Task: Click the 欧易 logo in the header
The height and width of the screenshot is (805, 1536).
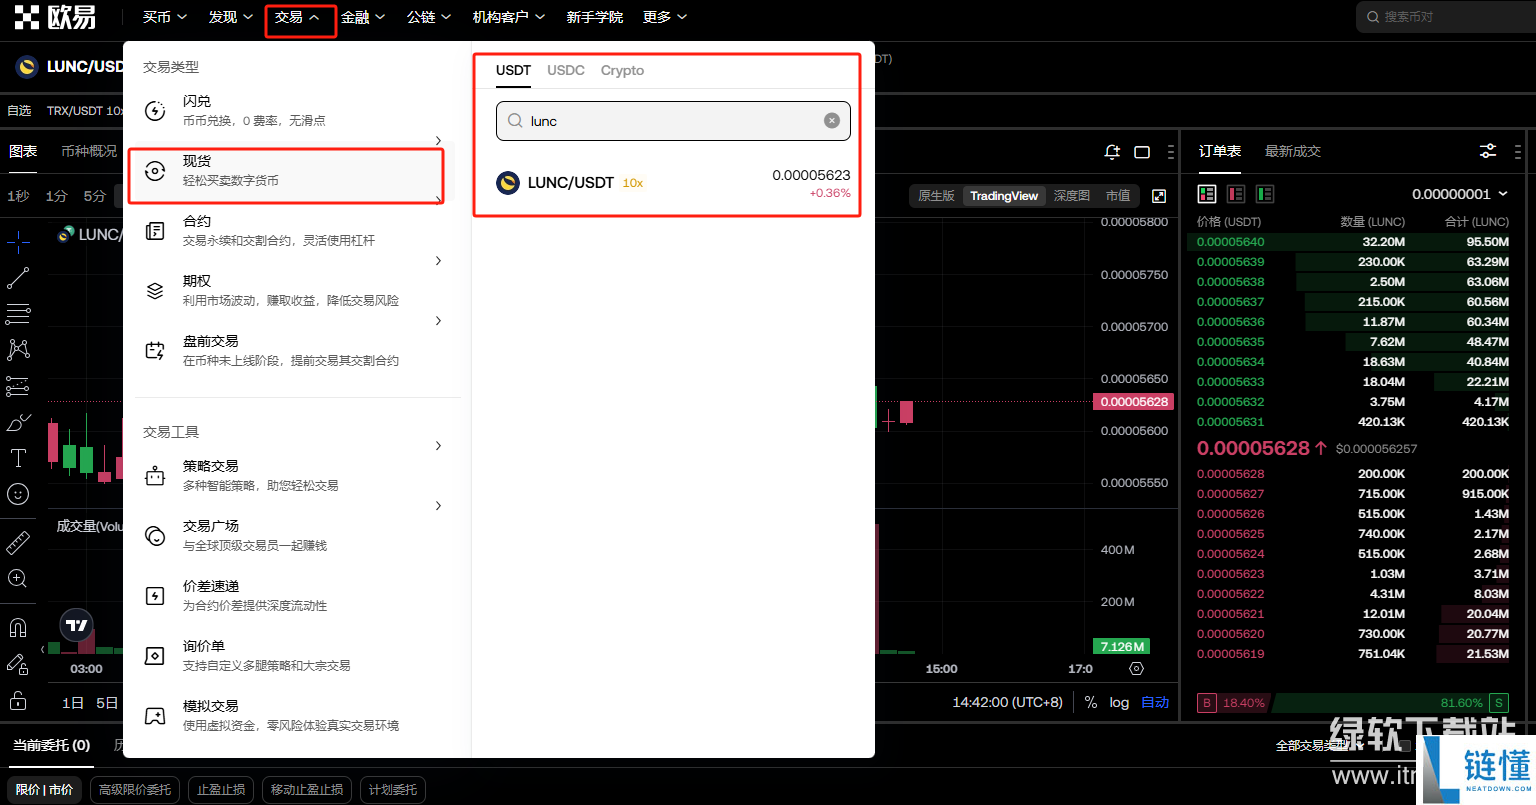Action: (56, 17)
